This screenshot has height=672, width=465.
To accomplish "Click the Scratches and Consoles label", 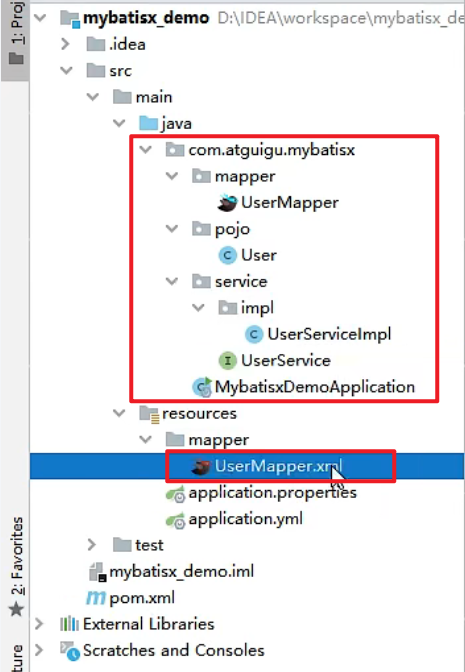I will pyautogui.click(x=174, y=651).
